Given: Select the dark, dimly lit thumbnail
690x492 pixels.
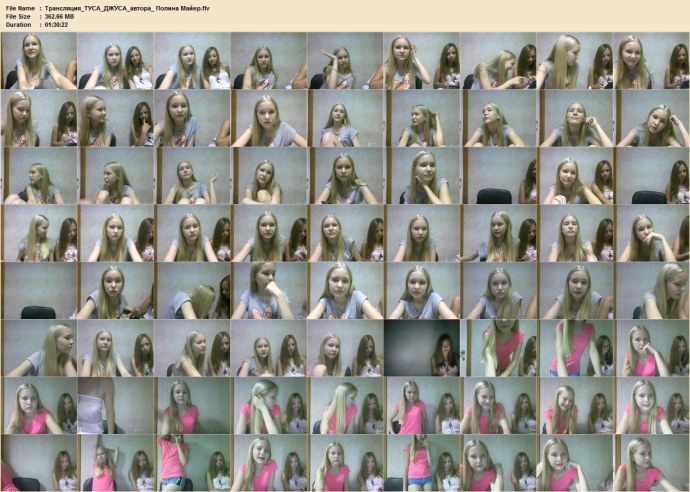Looking at the screenshot, I should click(421, 348).
